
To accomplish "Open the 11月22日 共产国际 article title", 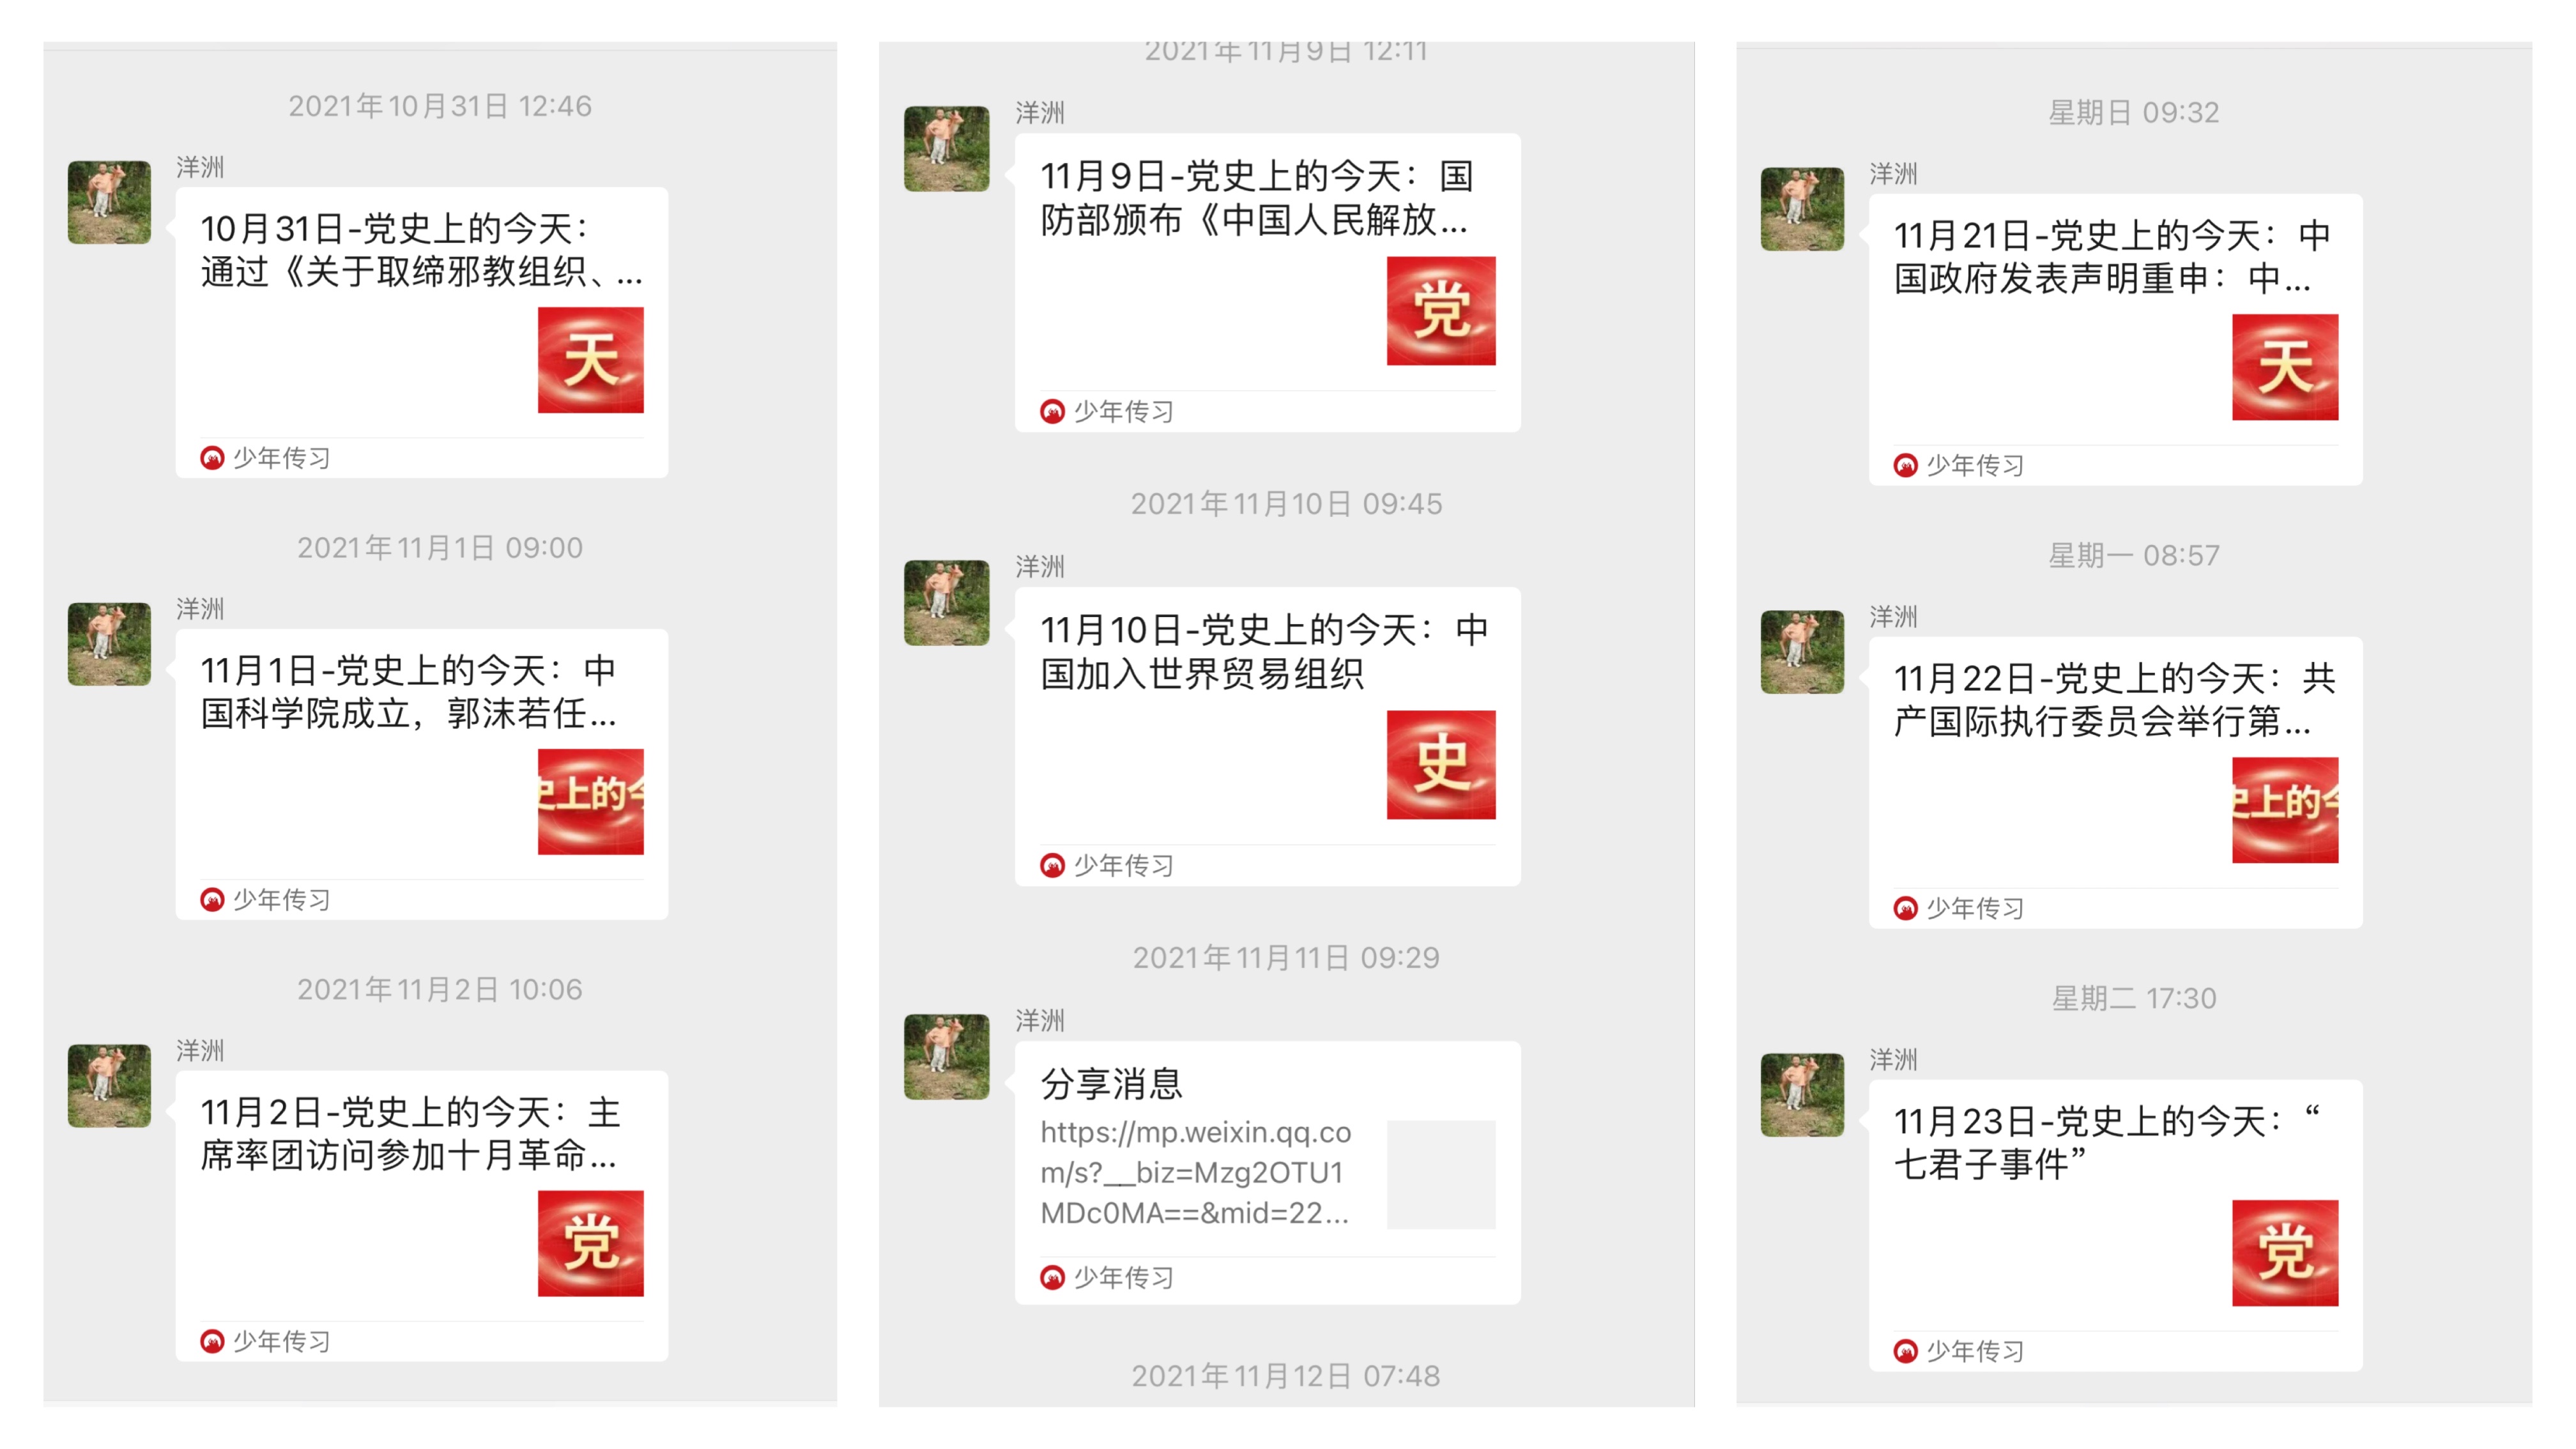I will [x=2114, y=700].
